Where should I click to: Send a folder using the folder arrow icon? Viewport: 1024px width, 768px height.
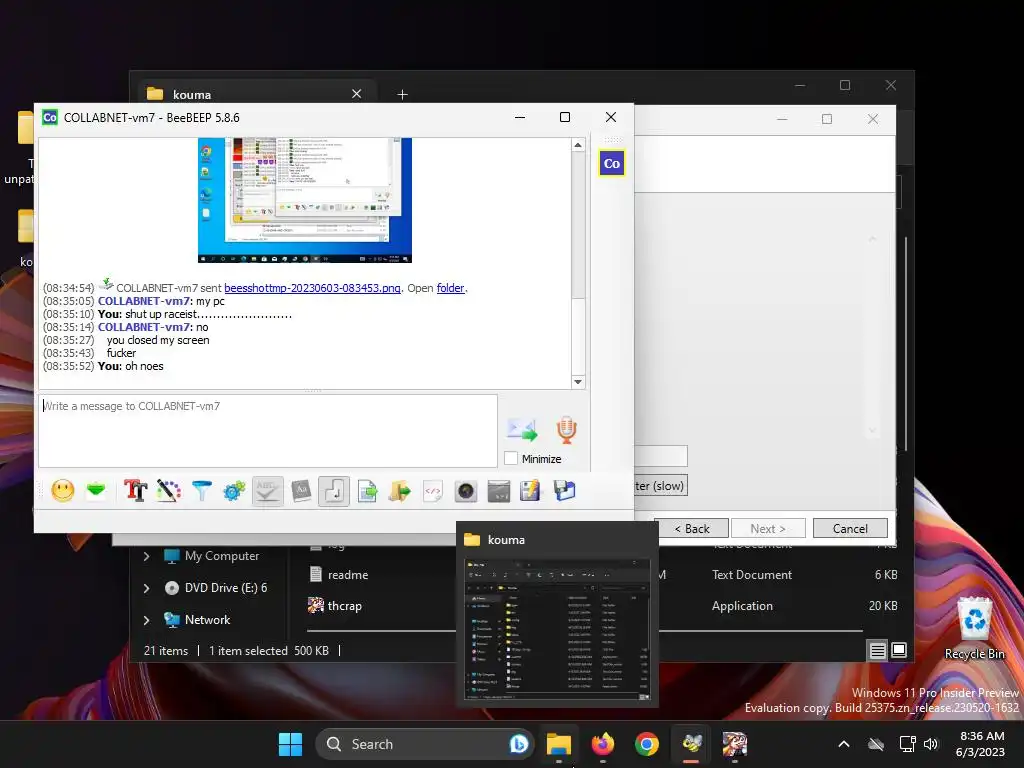point(400,490)
